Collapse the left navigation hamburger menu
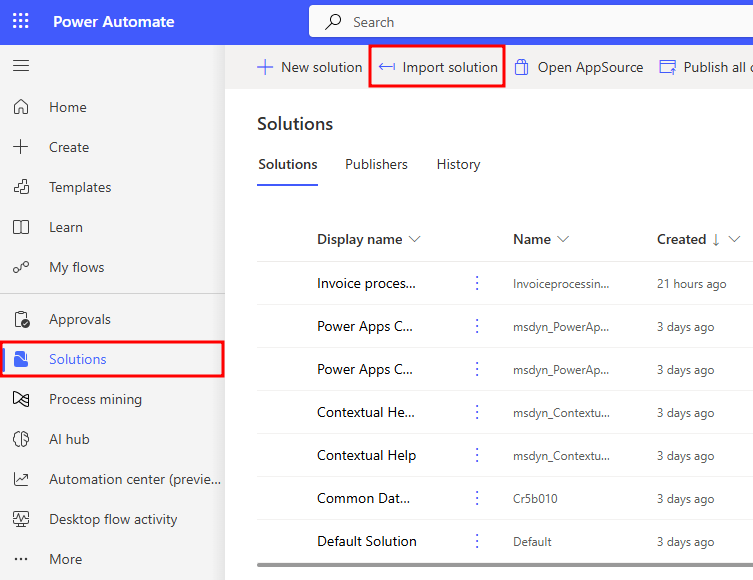753x580 pixels. [x=21, y=65]
